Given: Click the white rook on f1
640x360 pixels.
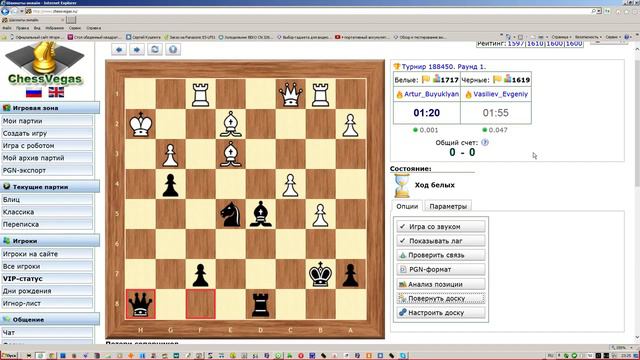Looking at the screenshot, I should 200,94.
